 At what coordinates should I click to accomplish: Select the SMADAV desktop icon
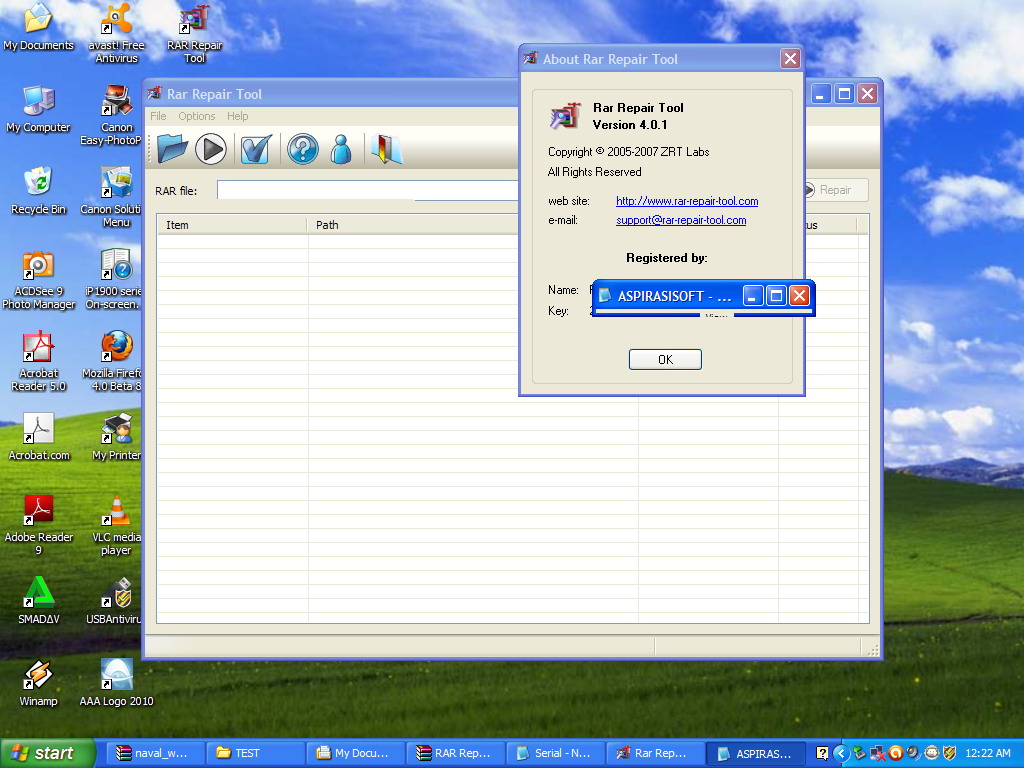pyautogui.click(x=39, y=601)
